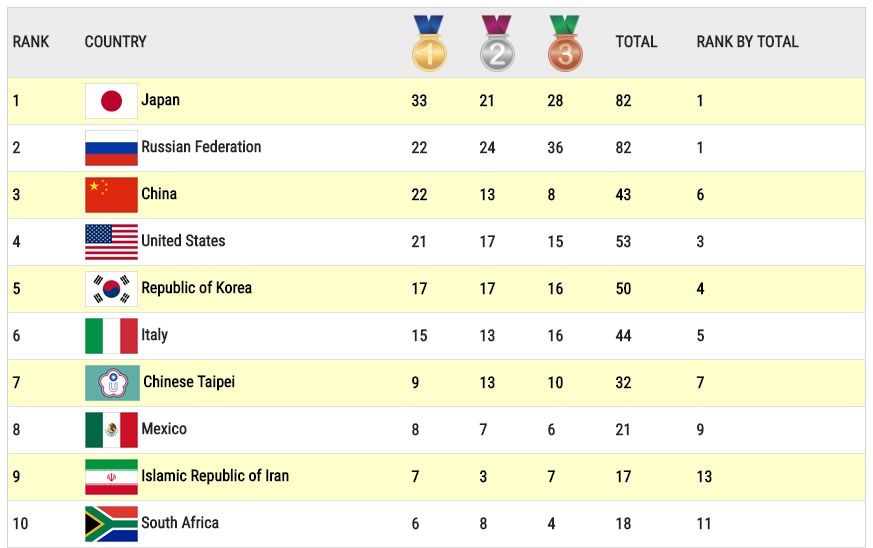Sort by the TOTAL column header

click(636, 42)
